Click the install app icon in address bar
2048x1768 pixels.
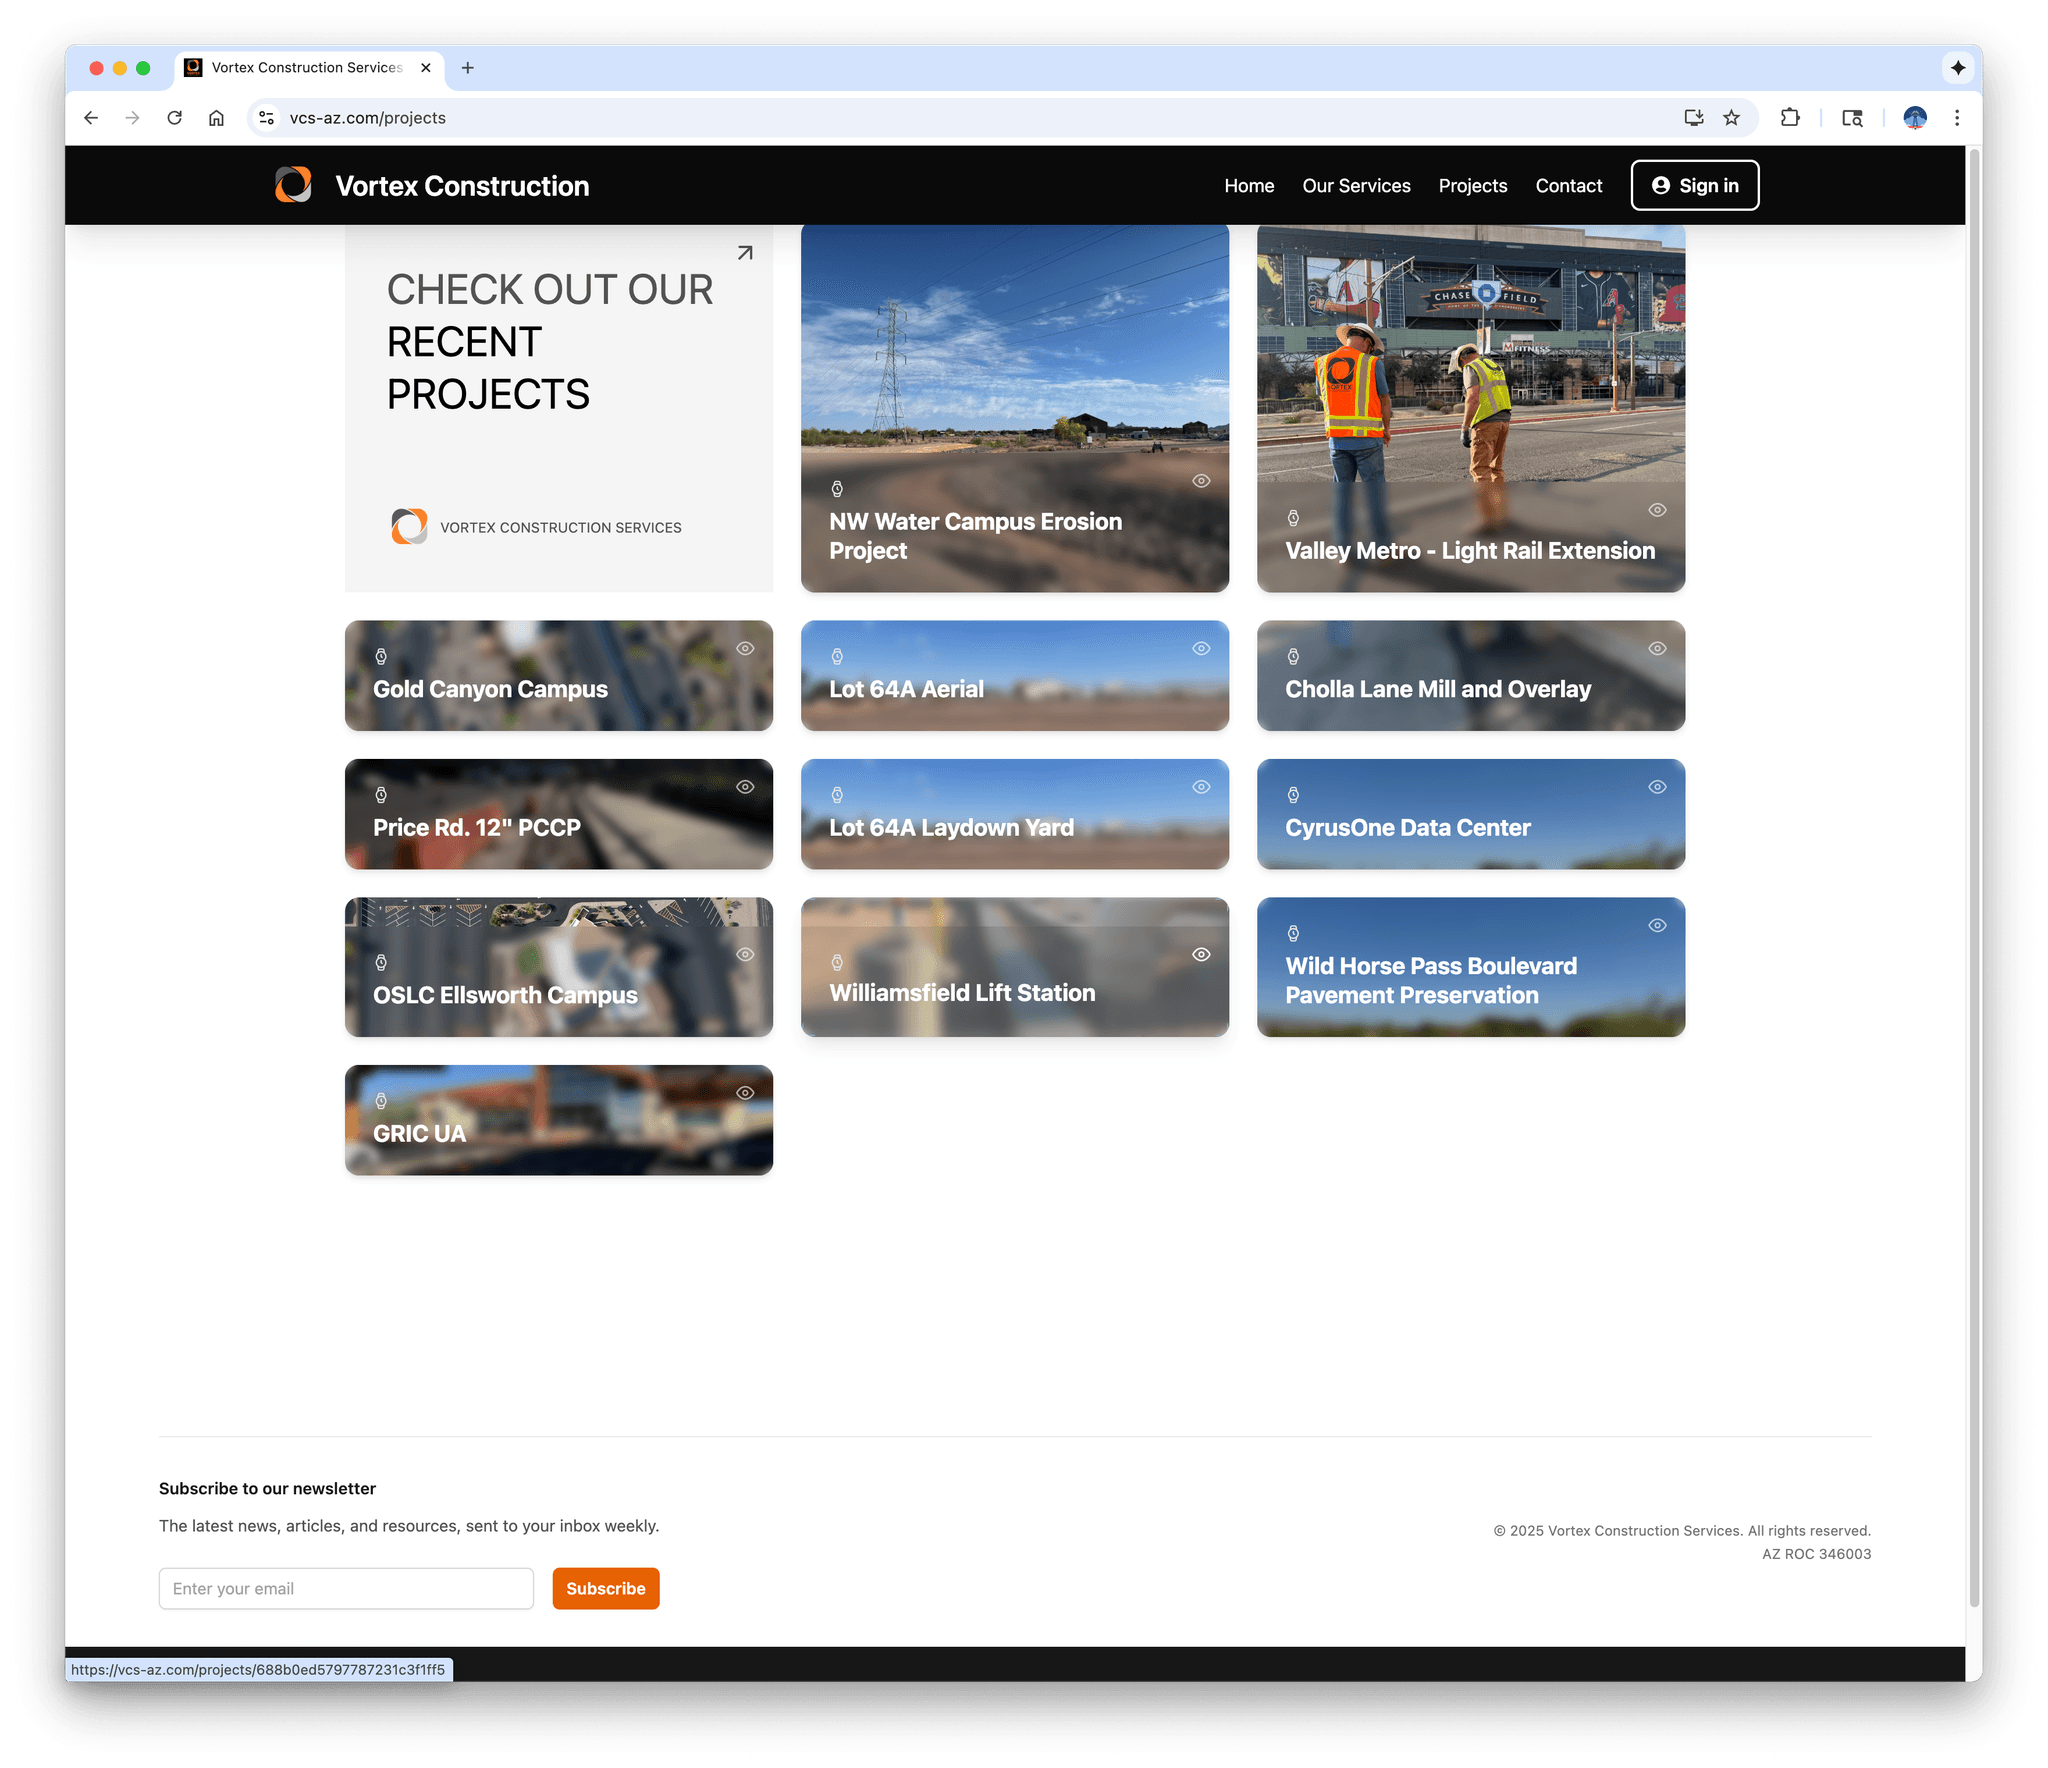[x=1693, y=118]
